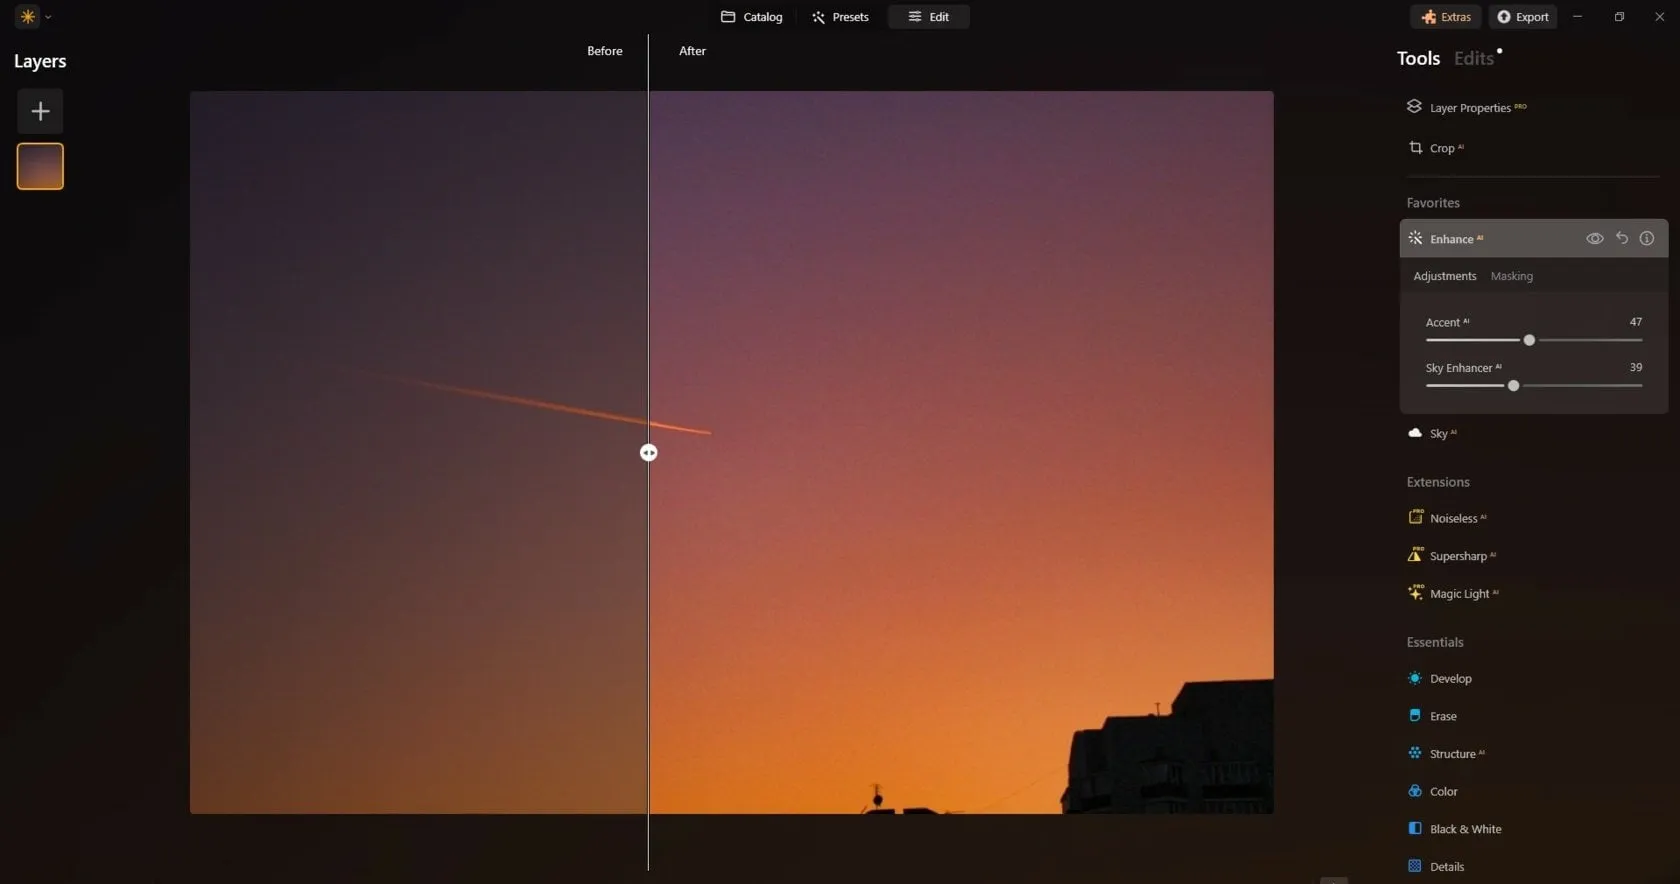Click the add new layer plus icon
The image size is (1680, 884).
tap(40, 111)
